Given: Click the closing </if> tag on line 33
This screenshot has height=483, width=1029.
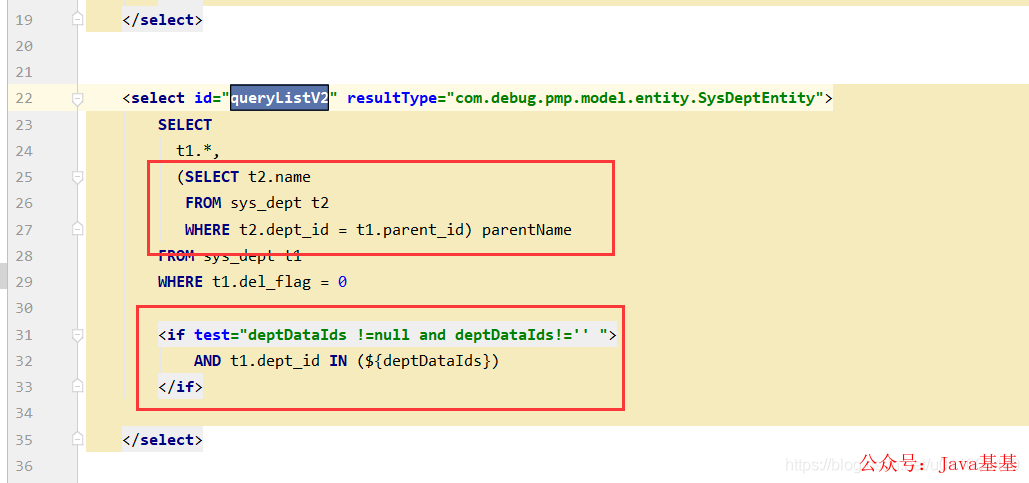Looking at the screenshot, I should click(x=180, y=387).
